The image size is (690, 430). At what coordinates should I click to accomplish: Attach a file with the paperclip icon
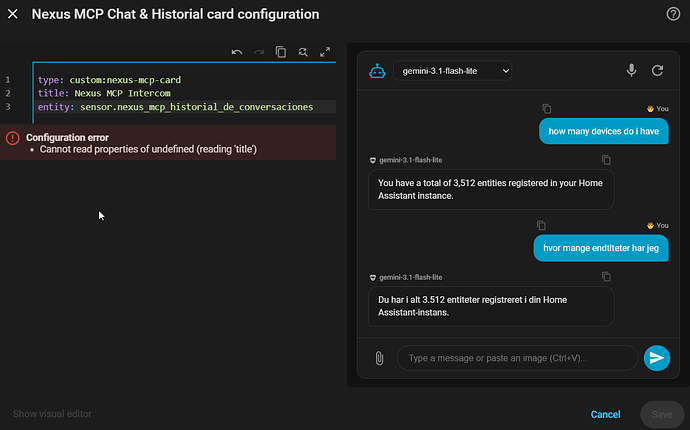pyautogui.click(x=379, y=358)
